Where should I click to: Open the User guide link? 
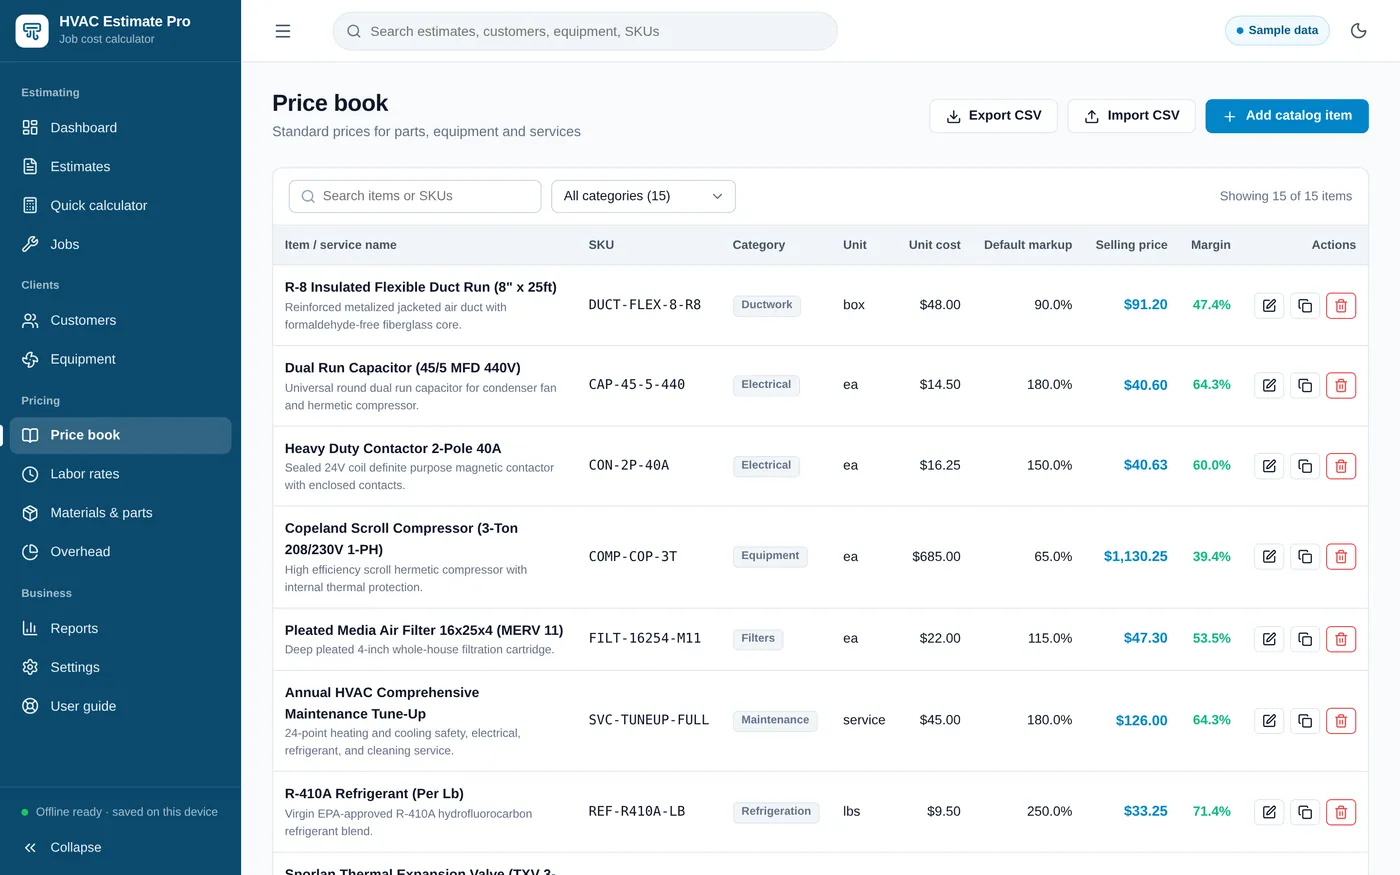click(120, 706)
